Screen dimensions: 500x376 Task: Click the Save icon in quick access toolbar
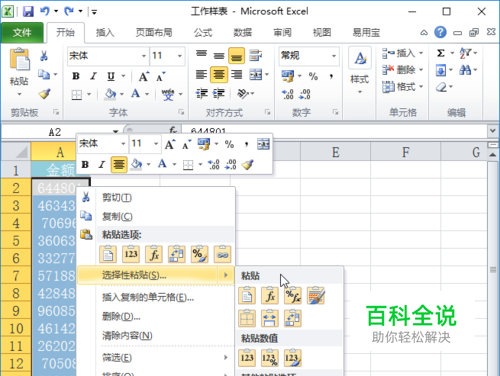click(28, 12)
